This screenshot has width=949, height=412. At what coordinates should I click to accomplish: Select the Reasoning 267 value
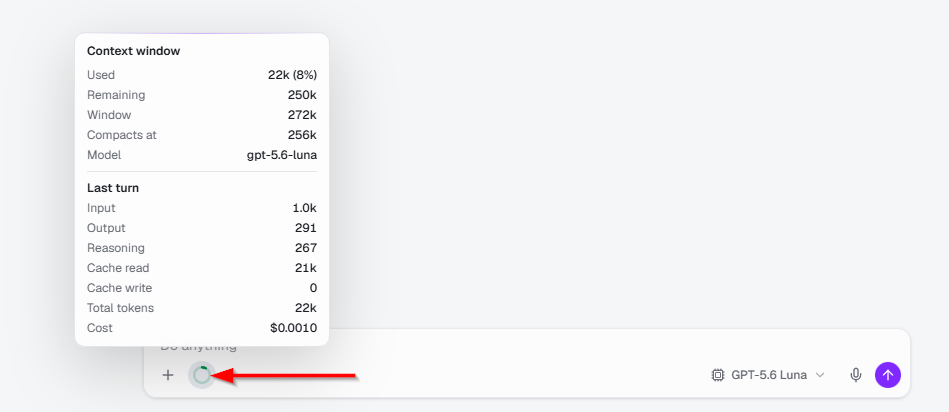tap(306, 248)
